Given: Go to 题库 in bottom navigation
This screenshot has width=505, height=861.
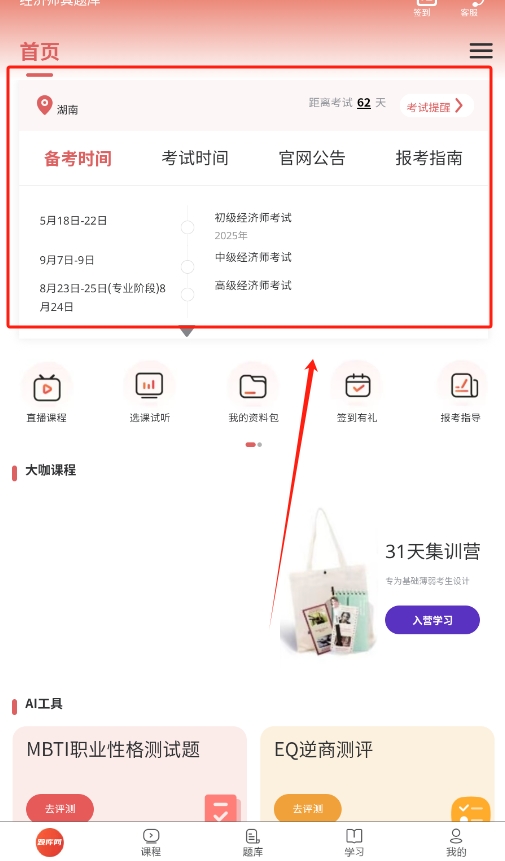Looking at the screenshot, I should pyautogui.click(x=252, y=842).
